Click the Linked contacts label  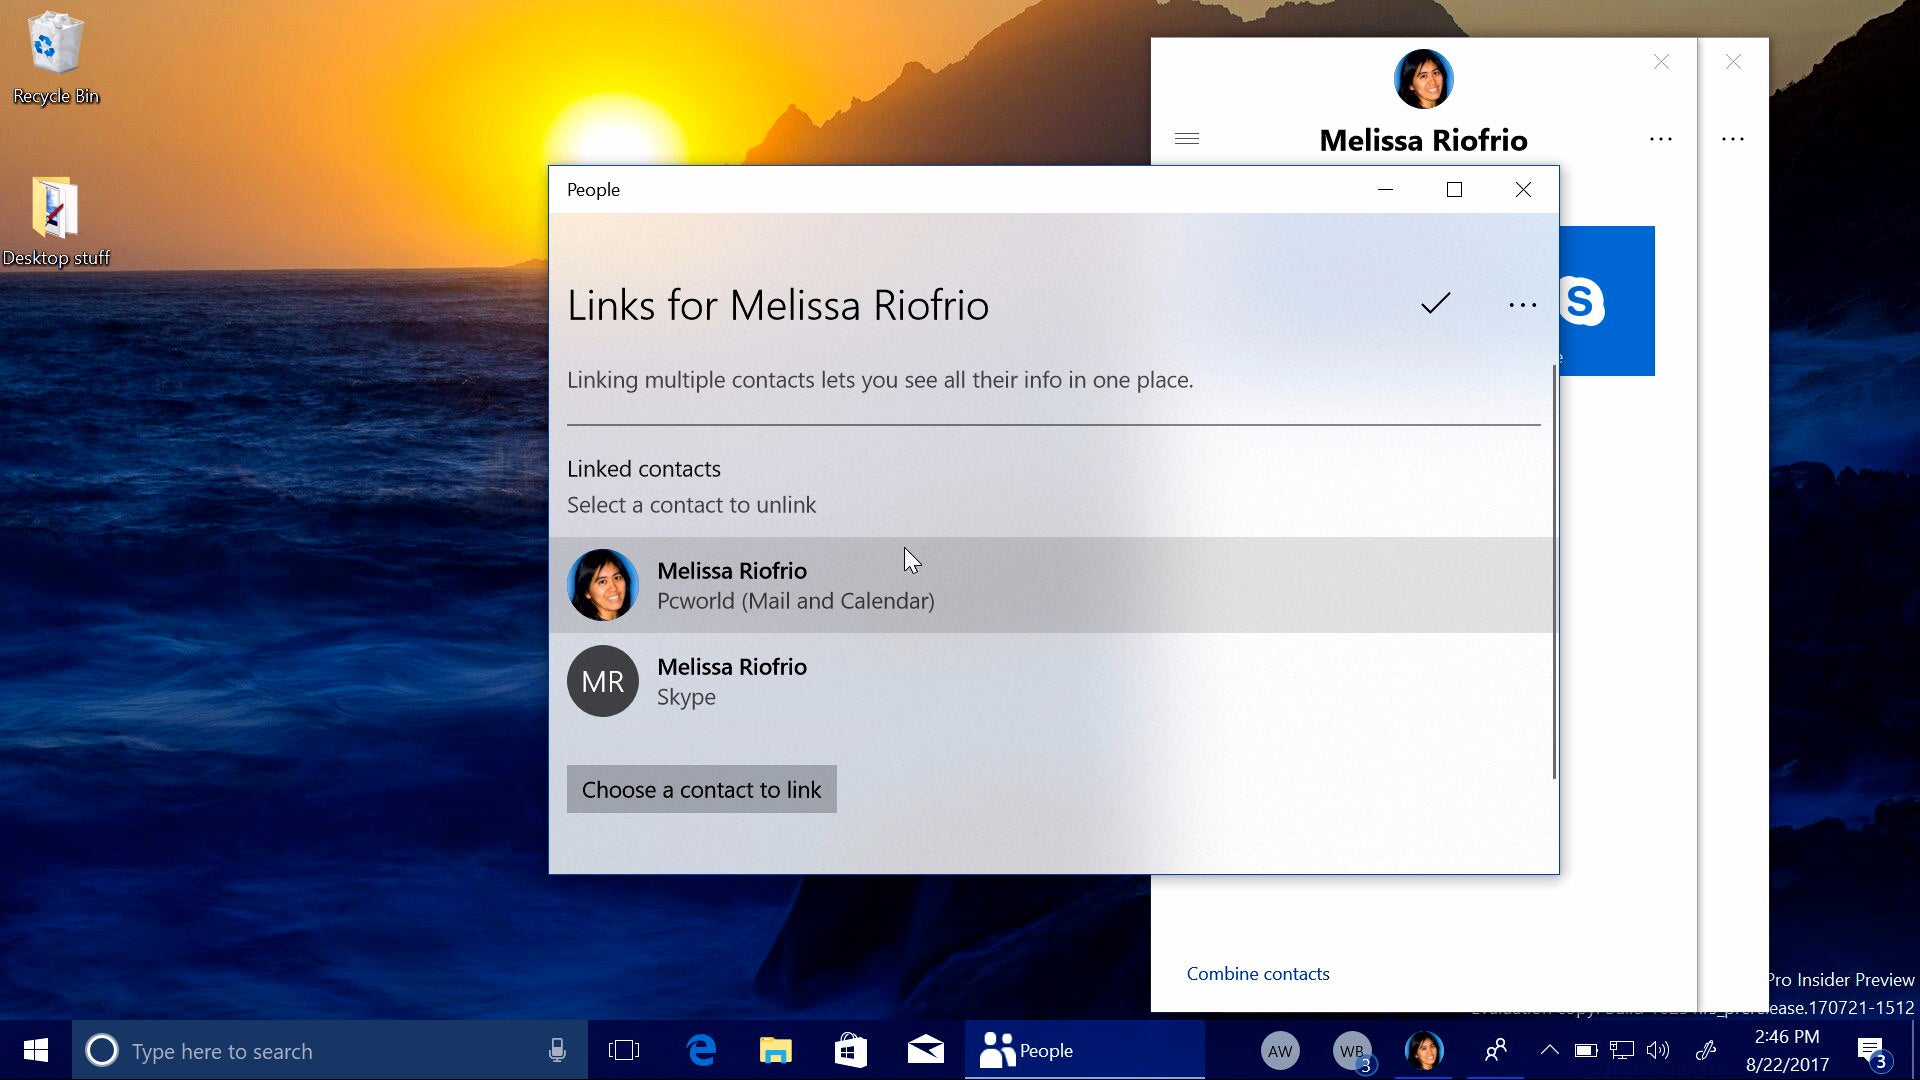(x=644, y=469)
